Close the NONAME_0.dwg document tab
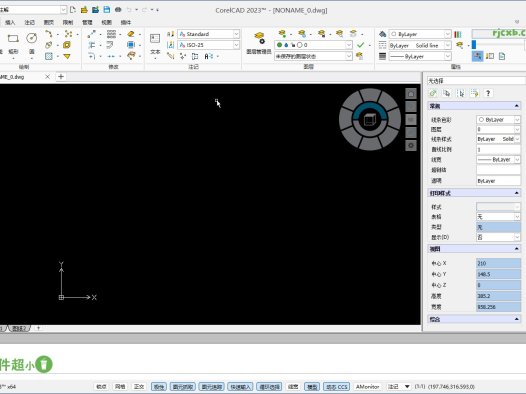 47,77
